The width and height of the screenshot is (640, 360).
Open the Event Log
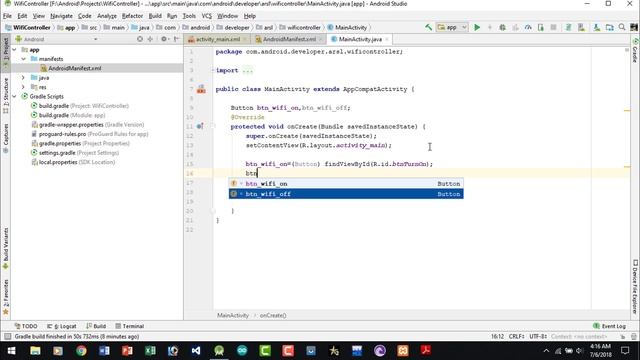609,326
